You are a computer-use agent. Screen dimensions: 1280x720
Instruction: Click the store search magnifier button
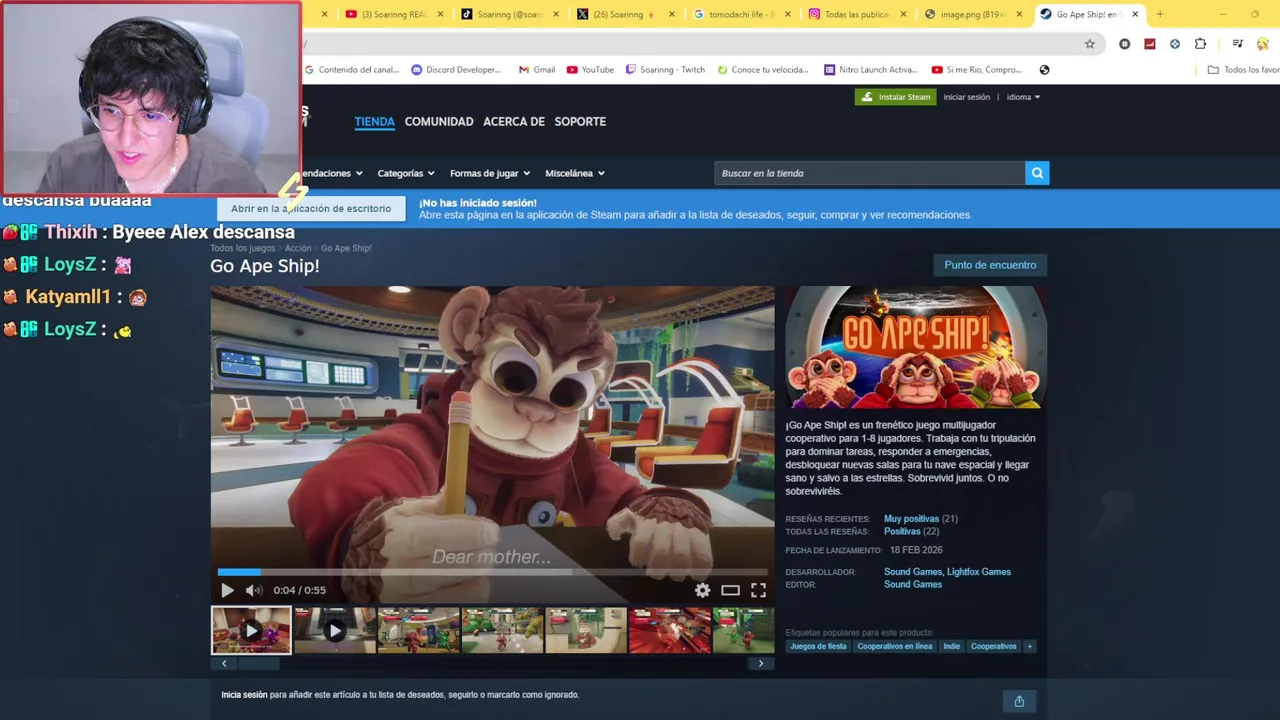[x=1037, y=173]
